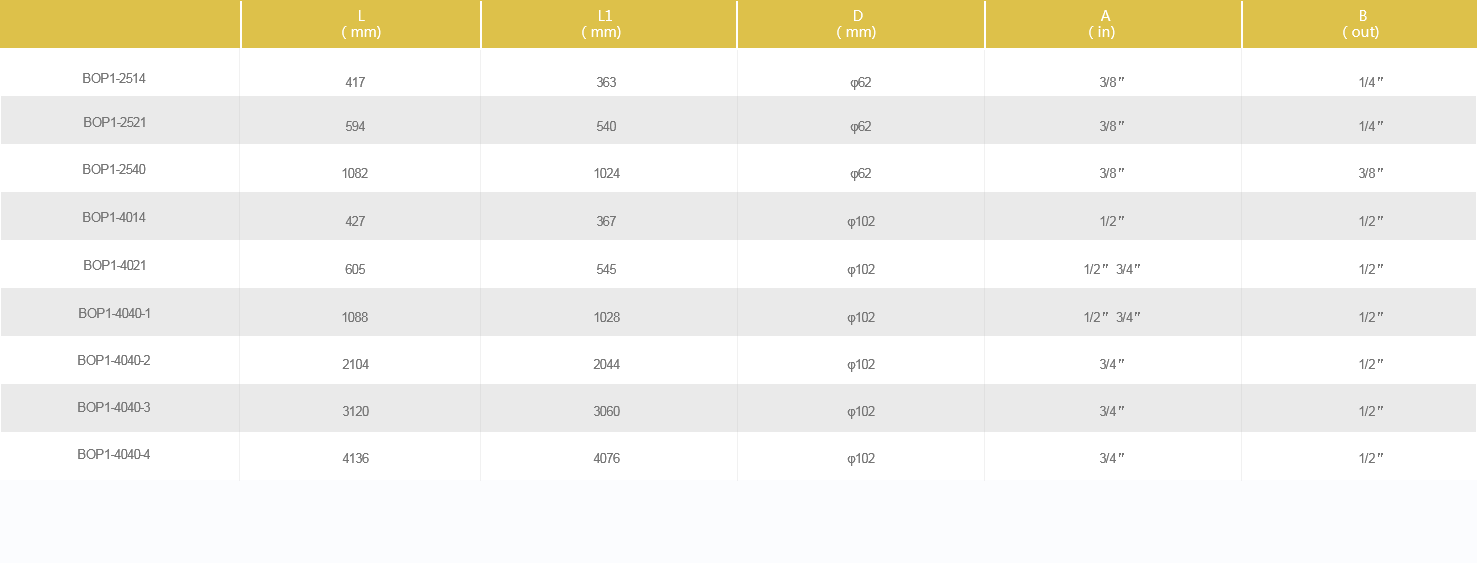Select the BOP1-2521 model row label

[115, 122]
